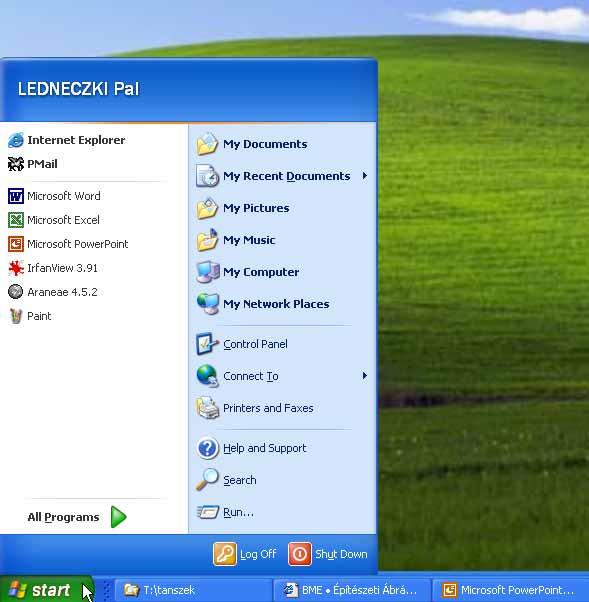Click the Help and Support label text
Screen dimensions: 589x602
click(x=265, y=448)
